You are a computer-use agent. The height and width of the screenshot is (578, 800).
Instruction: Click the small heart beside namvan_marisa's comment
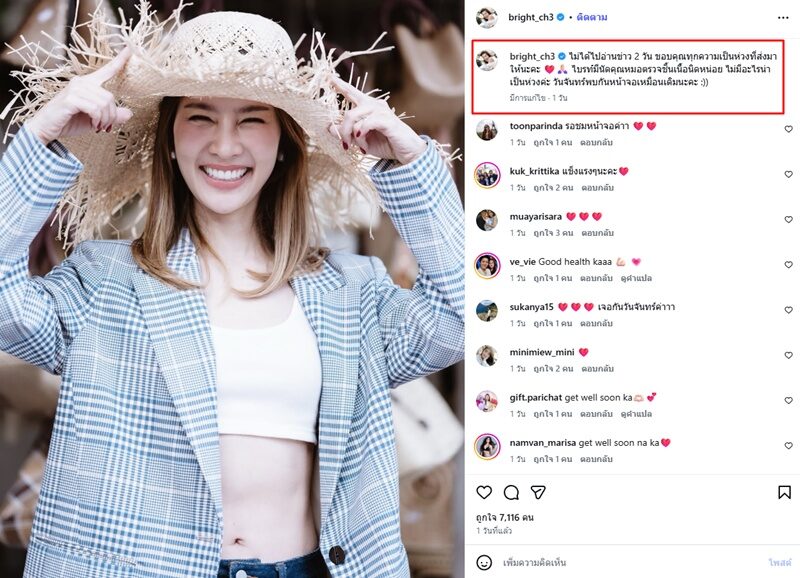tap(788, 446)
